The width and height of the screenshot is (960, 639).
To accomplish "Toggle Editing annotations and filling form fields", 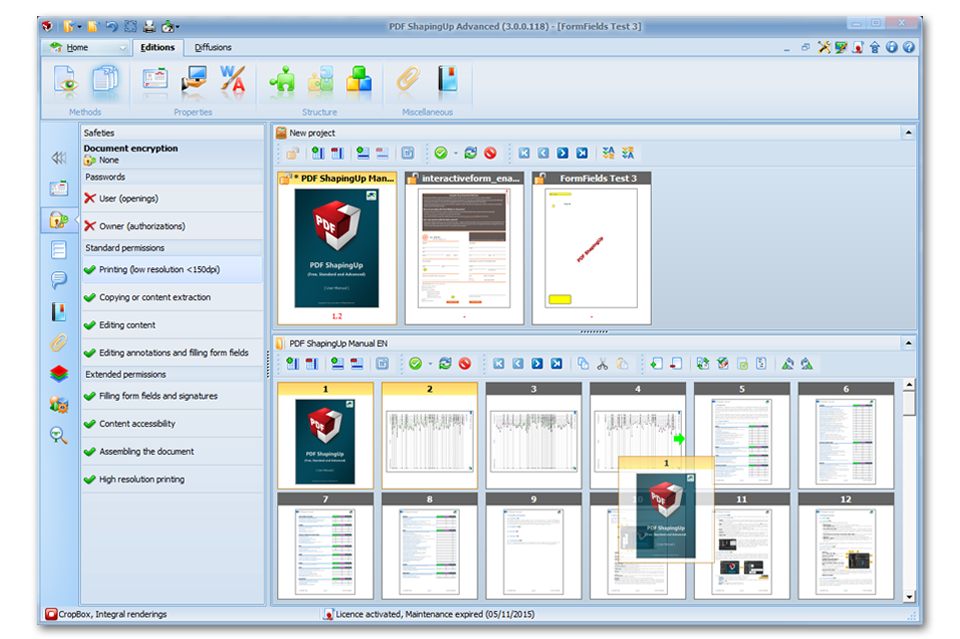I will [171, 353].
